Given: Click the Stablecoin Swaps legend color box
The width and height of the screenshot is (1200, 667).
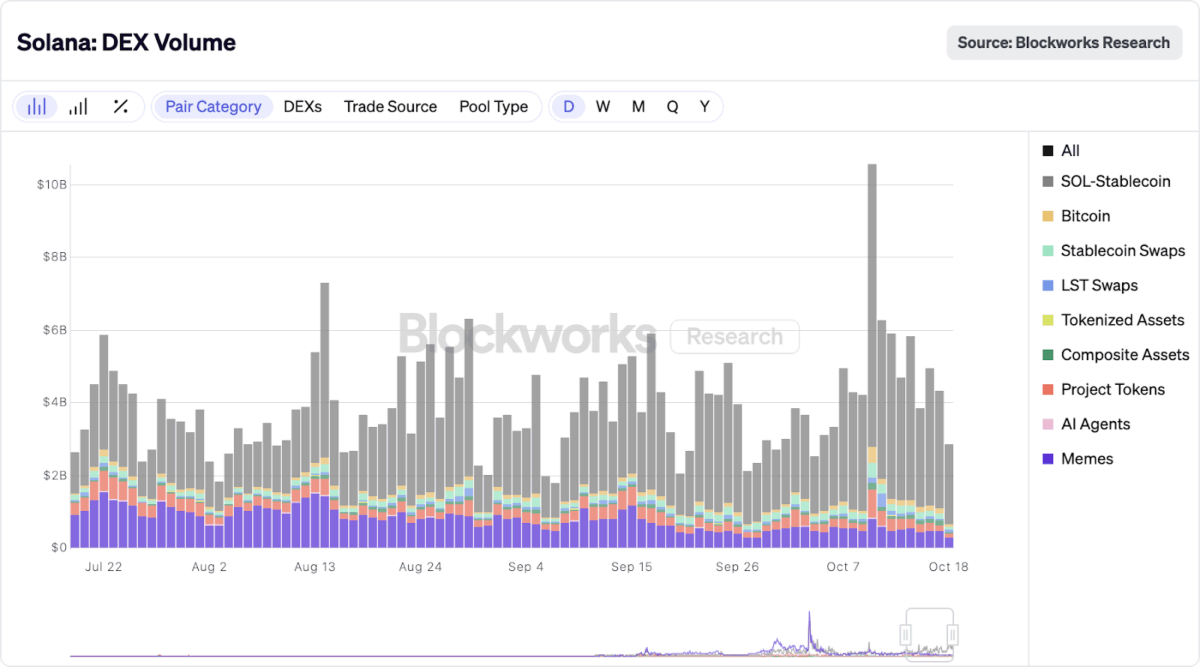Looking at the screenshot, I should [x=1048, y=251].
